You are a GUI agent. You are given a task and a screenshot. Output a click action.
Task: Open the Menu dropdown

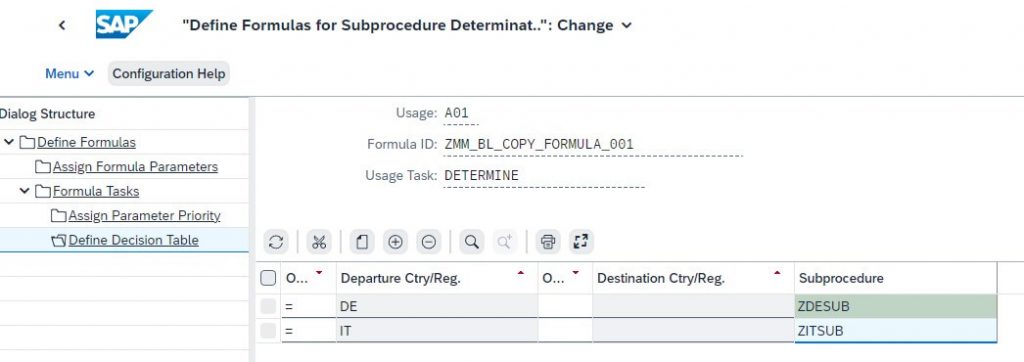(x=70, y=74)
